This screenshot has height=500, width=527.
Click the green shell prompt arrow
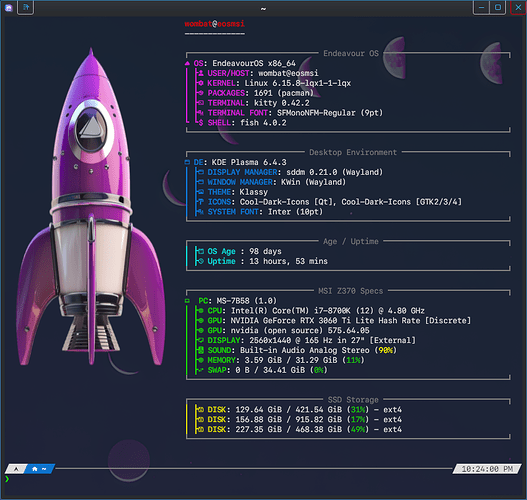(7, 479)
